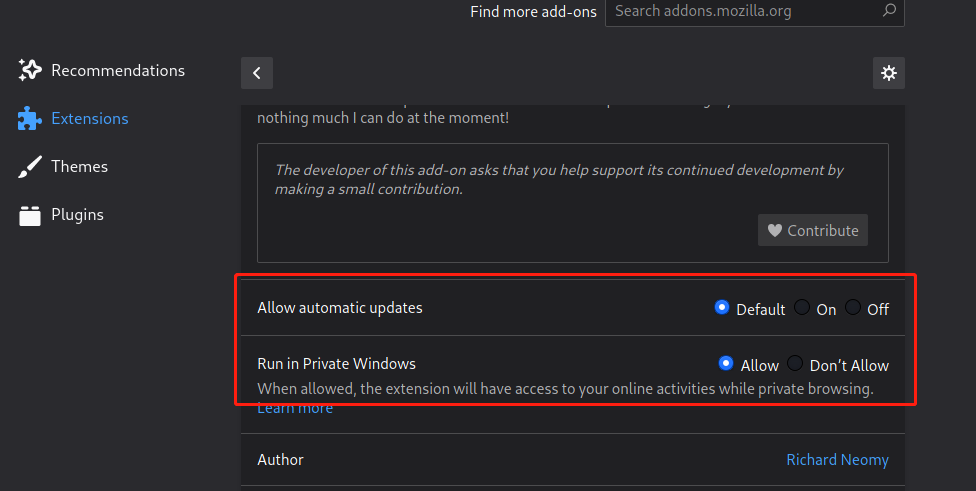Image resolution: width=976 pixels, height=491 pixels.
Task: Click the 'Find more add-ons' text
Action: tap(533, 12)
